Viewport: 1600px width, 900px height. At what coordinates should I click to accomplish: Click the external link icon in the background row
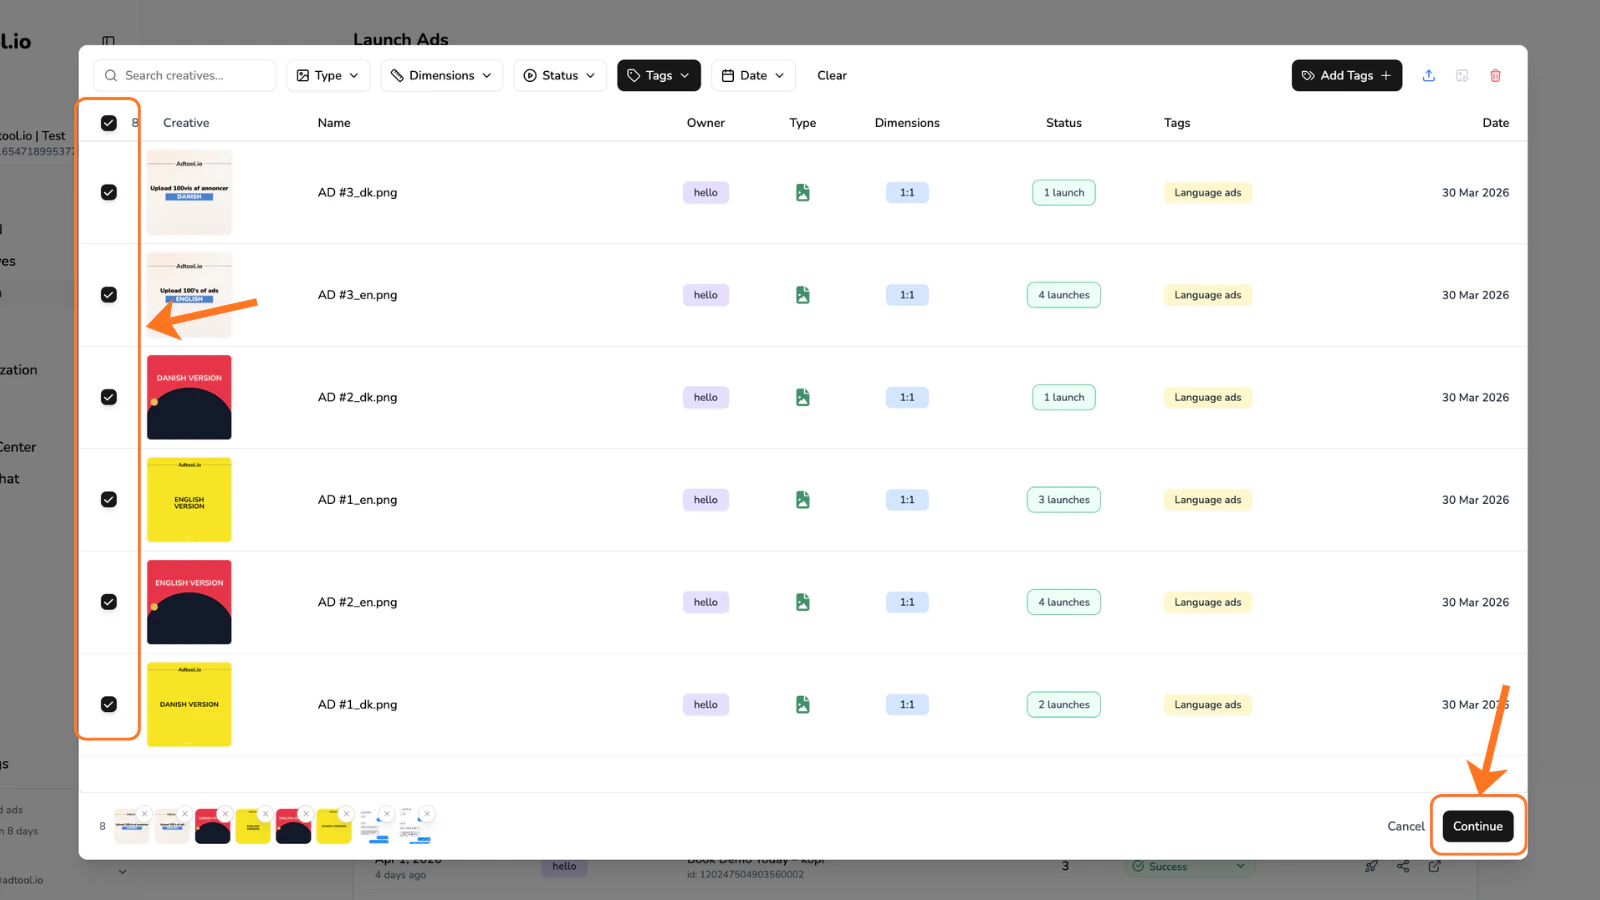[1434, 866]
